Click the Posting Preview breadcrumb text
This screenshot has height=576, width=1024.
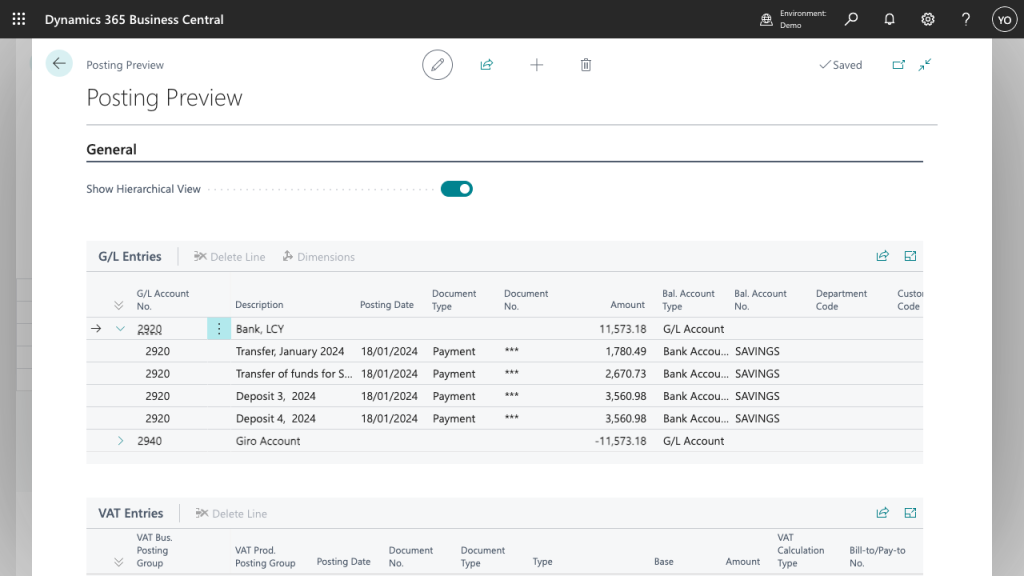pos(125,65)
